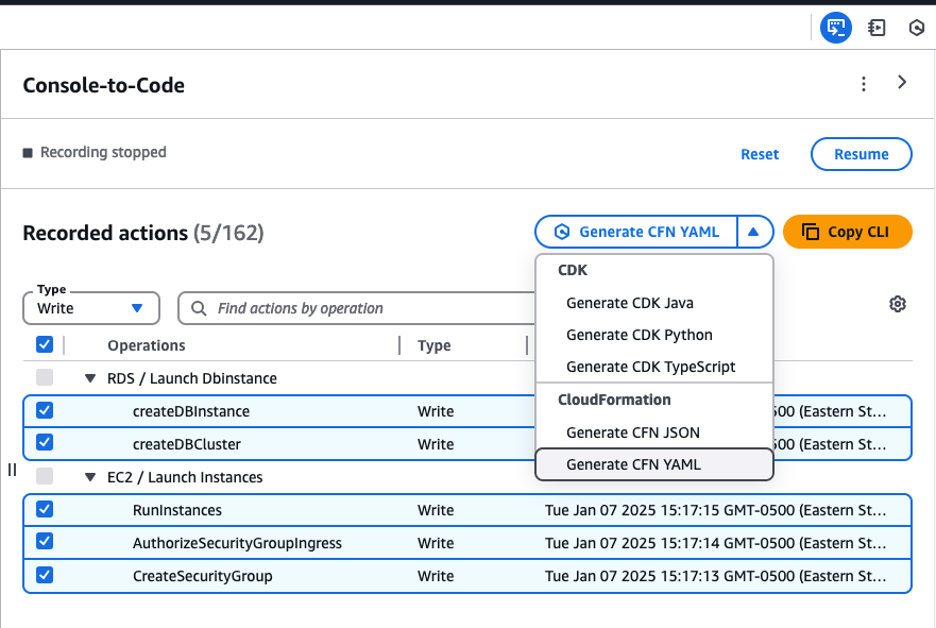Uncheck the createDBInstance action
The image size is (936, 628).
[45, 411]
